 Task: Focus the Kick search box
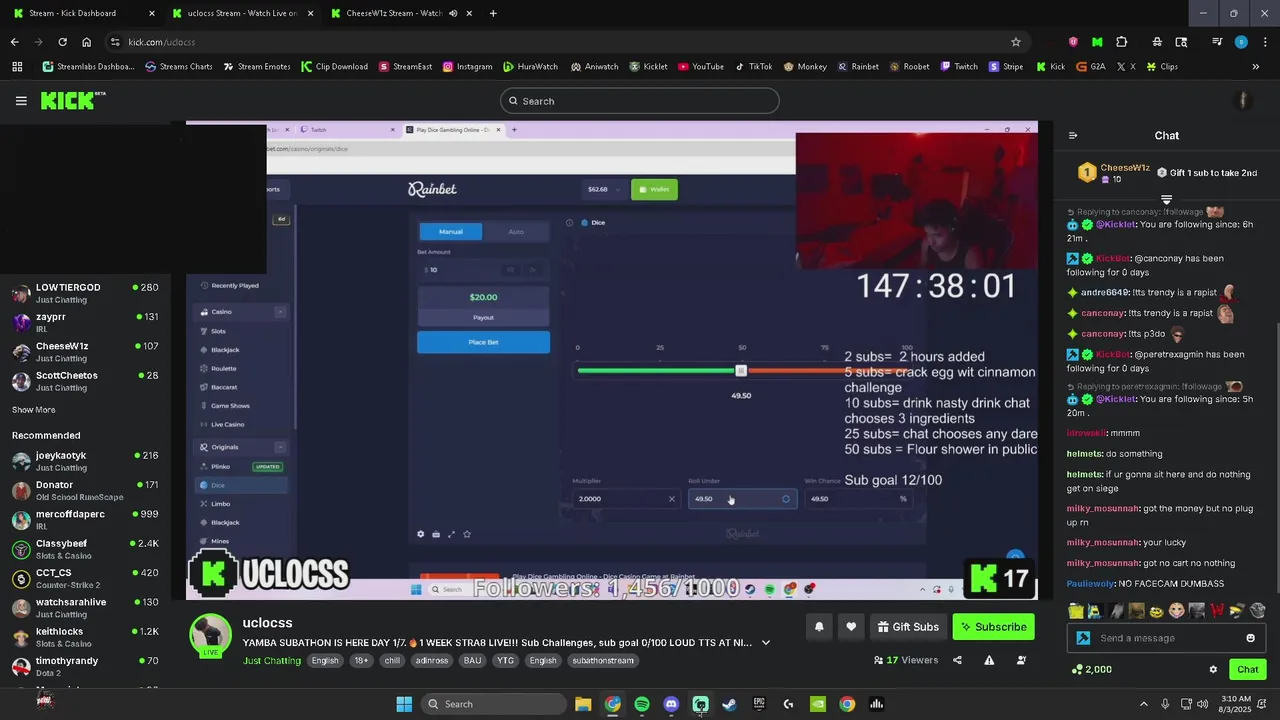click(x=639, y=101)
